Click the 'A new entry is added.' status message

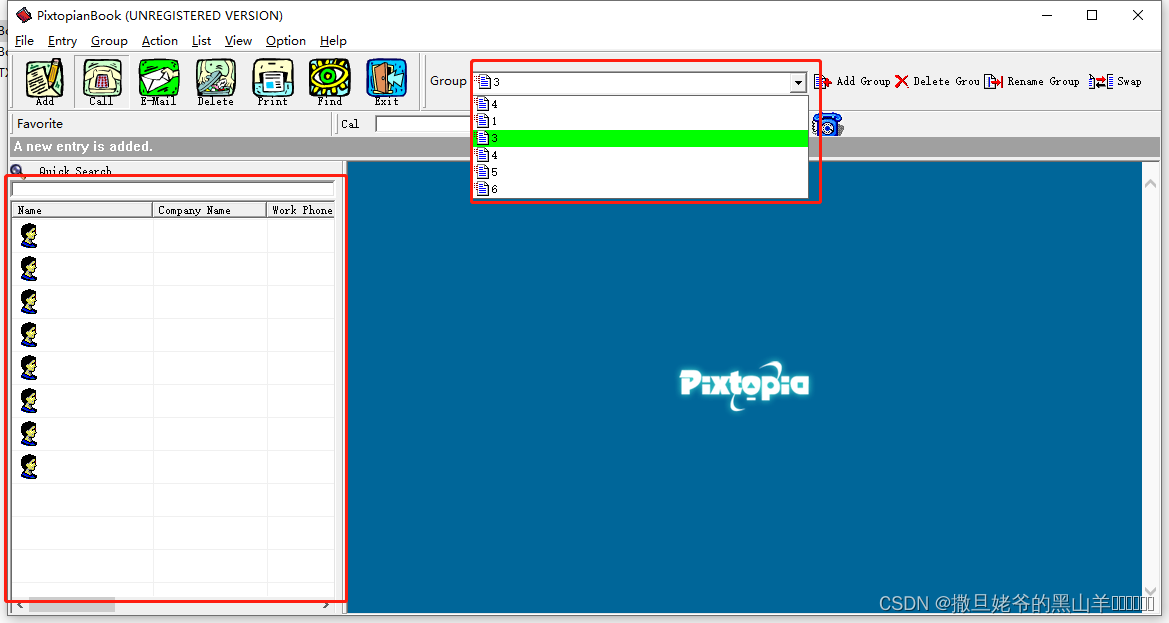(x=83, y=146)
